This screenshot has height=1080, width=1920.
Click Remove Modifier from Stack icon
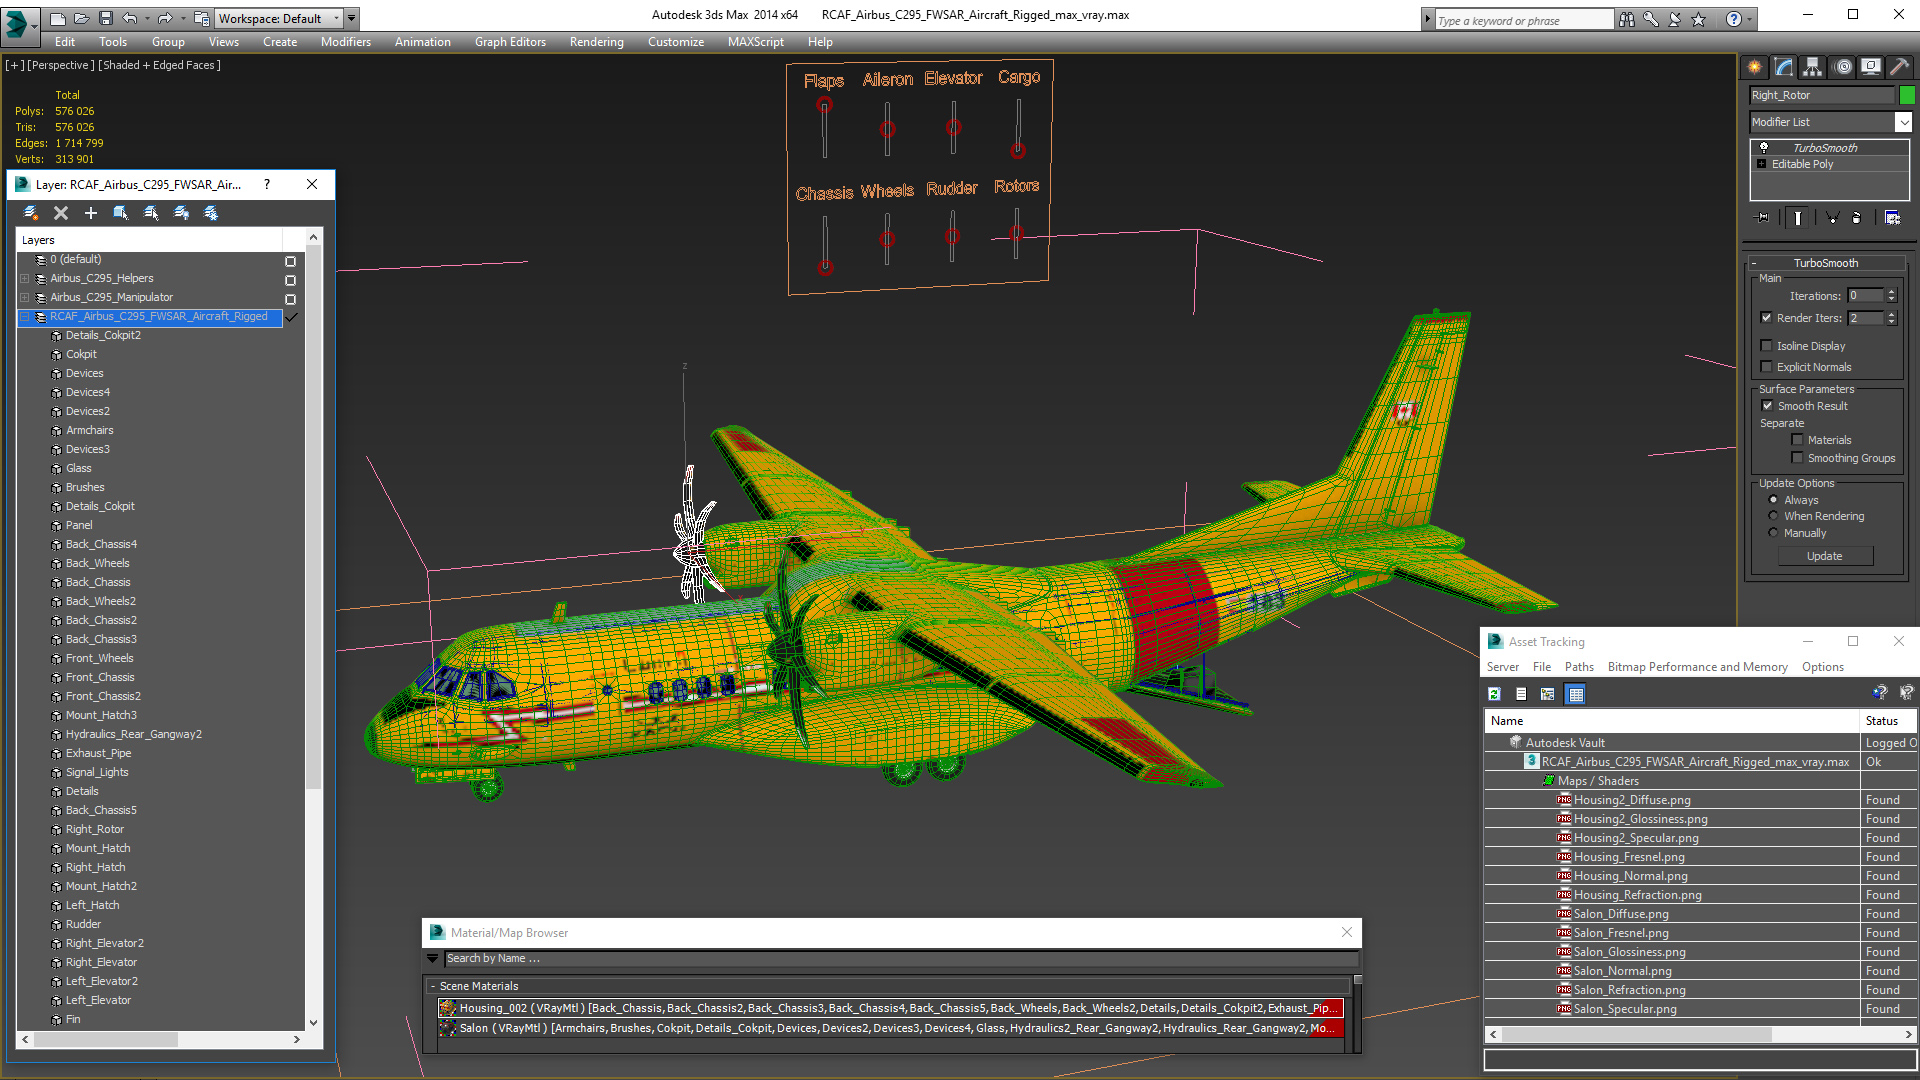point(1857,217)
